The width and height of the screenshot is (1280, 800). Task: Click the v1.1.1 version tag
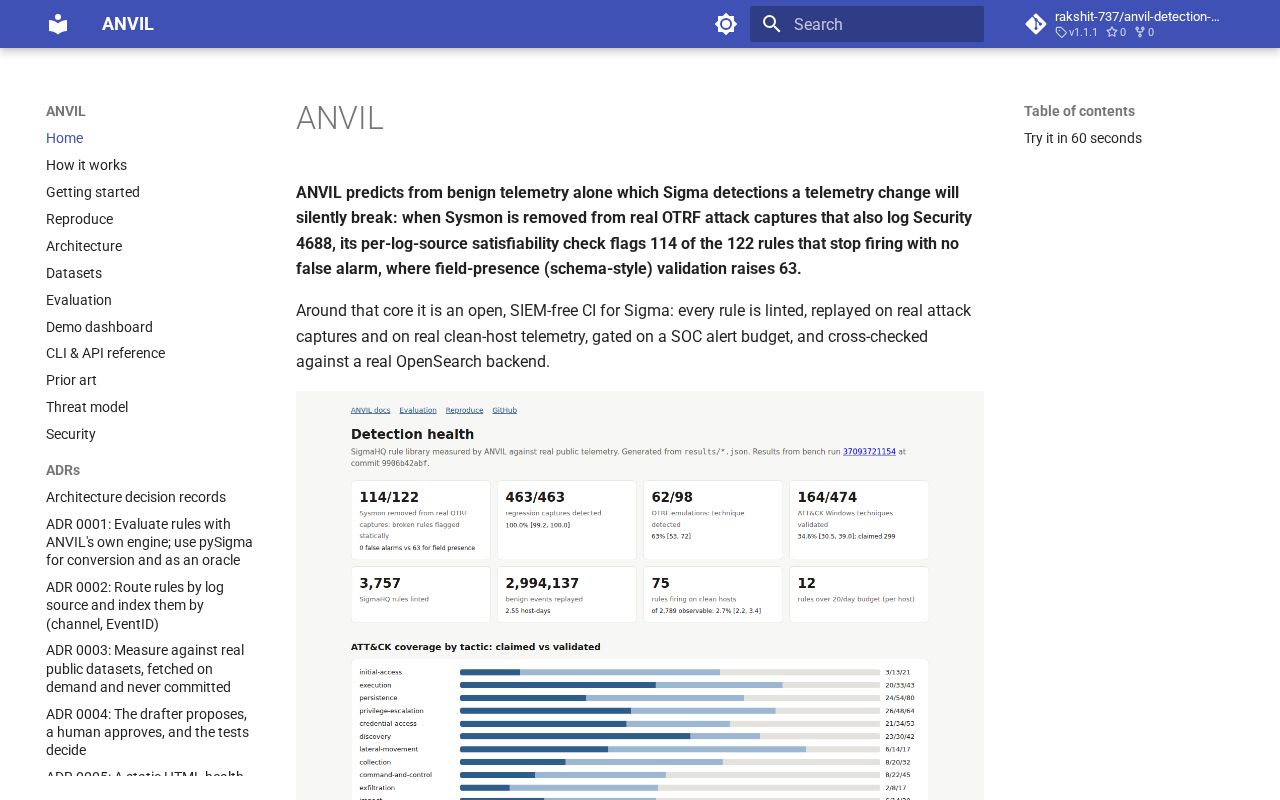click(1077, 32)
